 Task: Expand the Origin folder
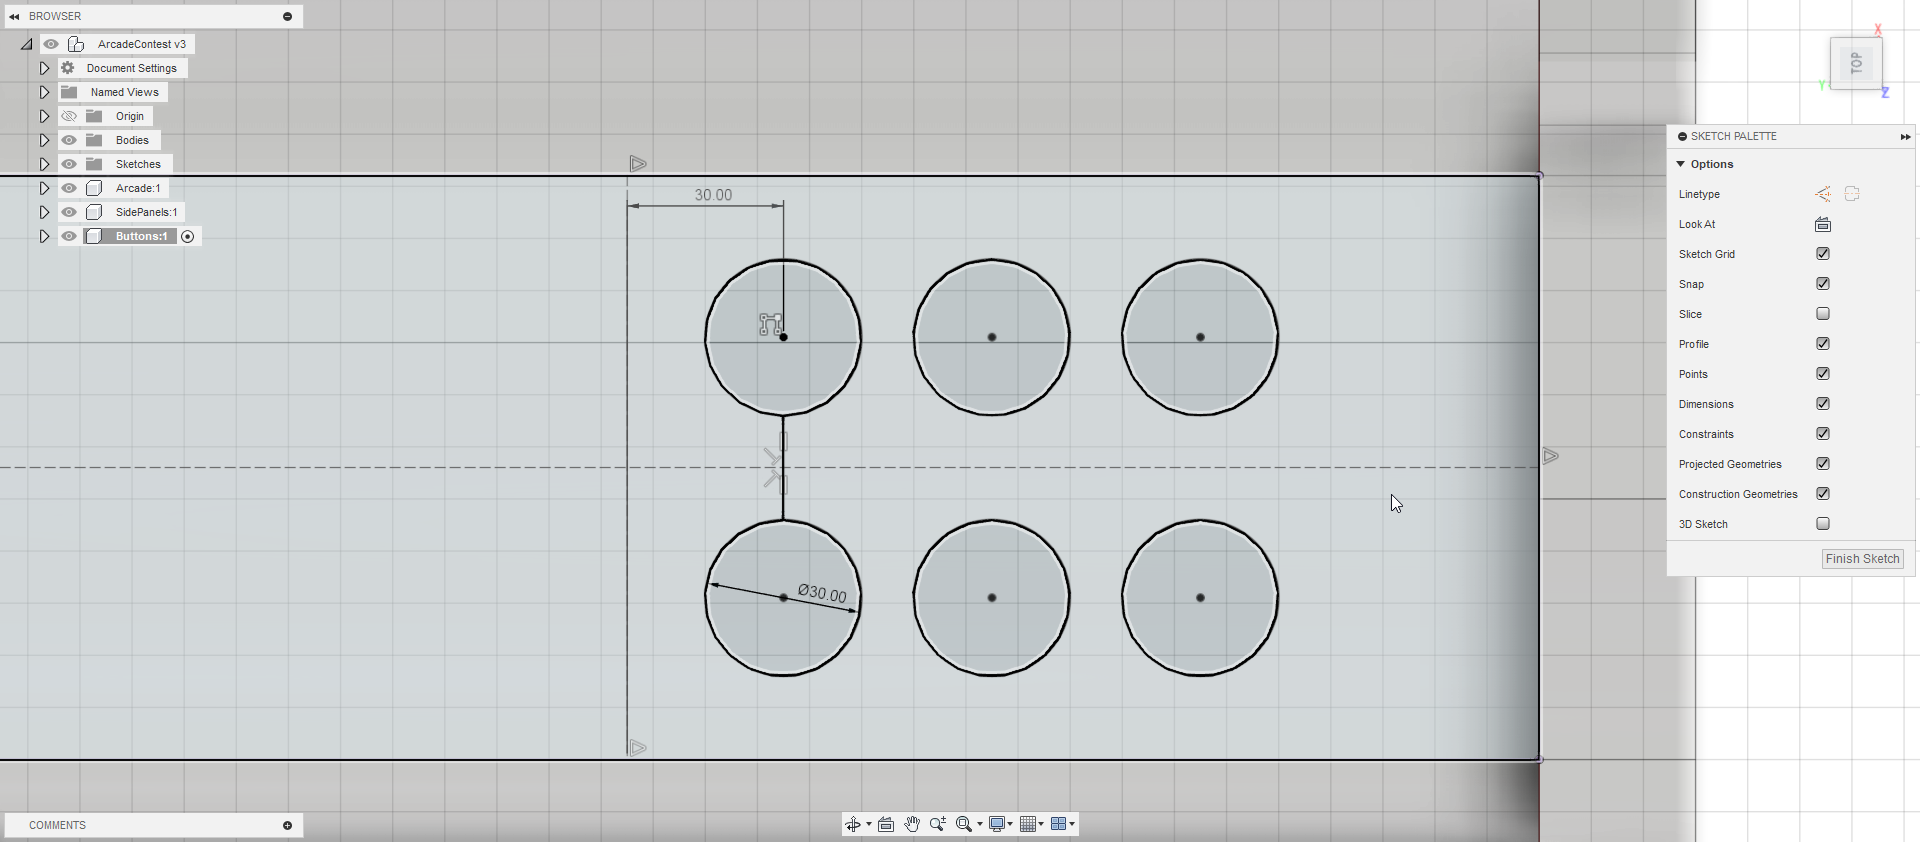click(44, 116)
